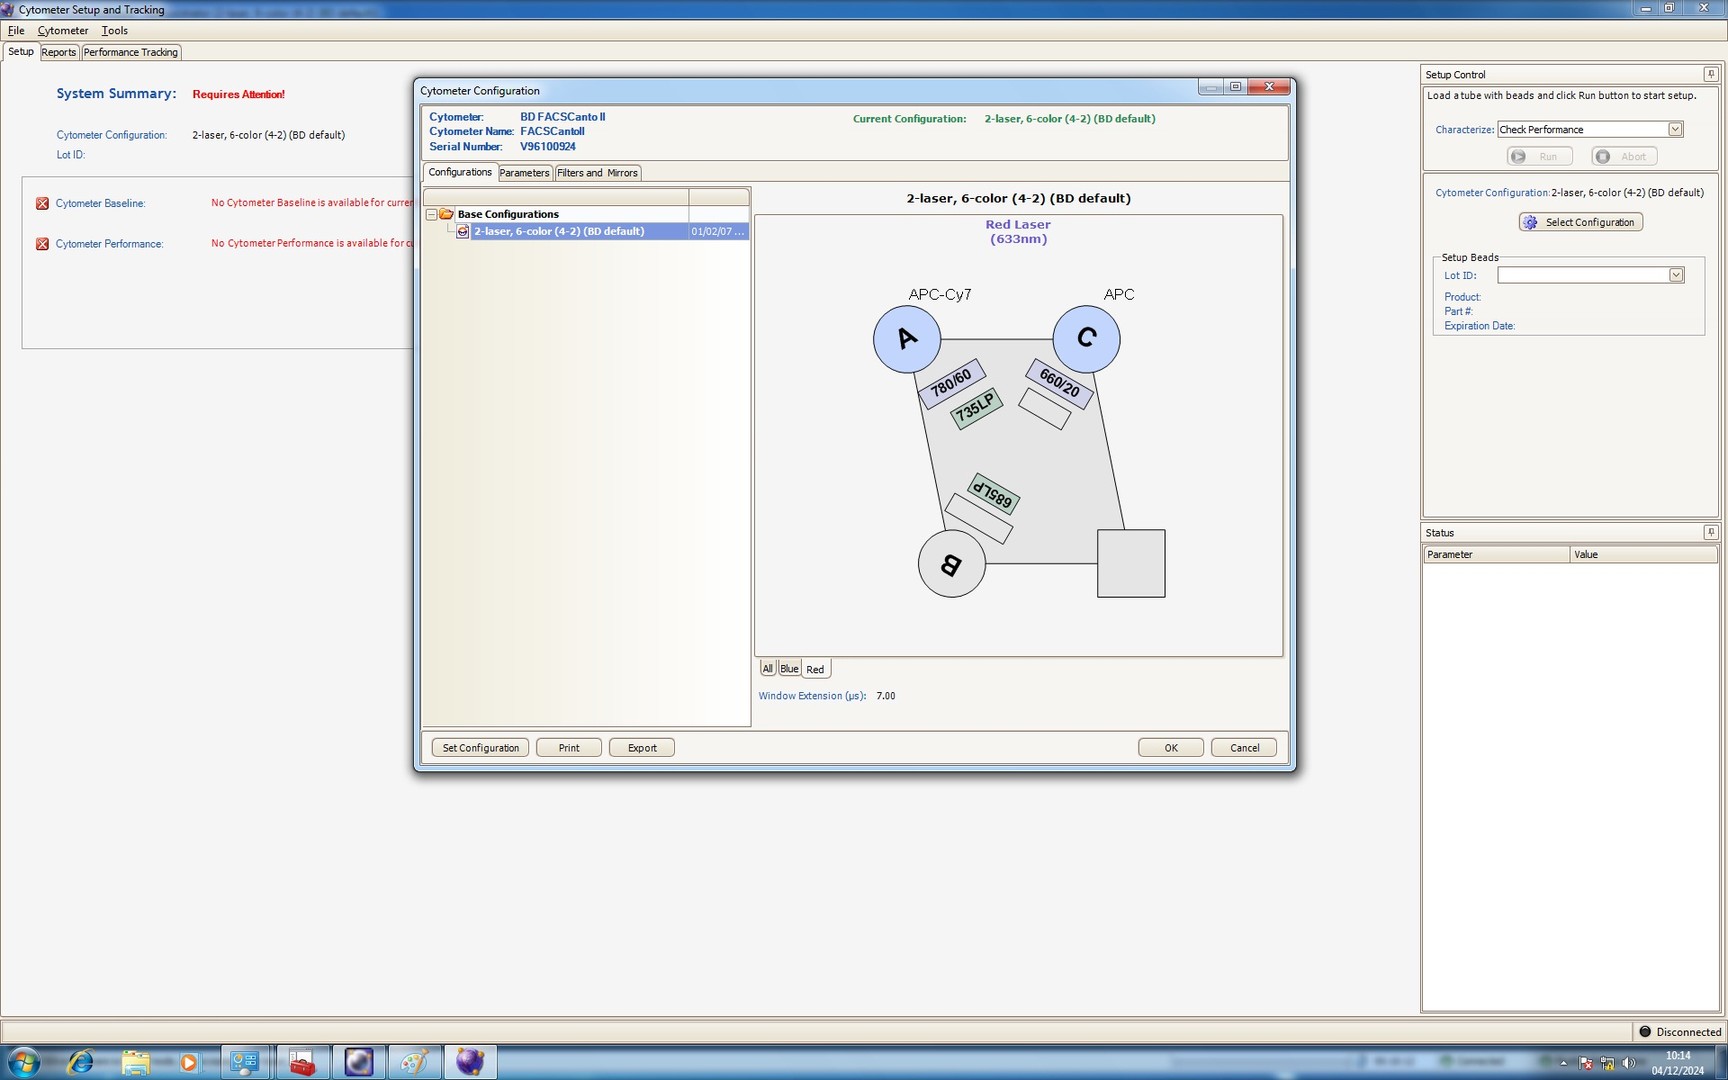Click the 780/60 bandpass filter
This screenshot has height=1080, width=1728.
click(952, 383)
